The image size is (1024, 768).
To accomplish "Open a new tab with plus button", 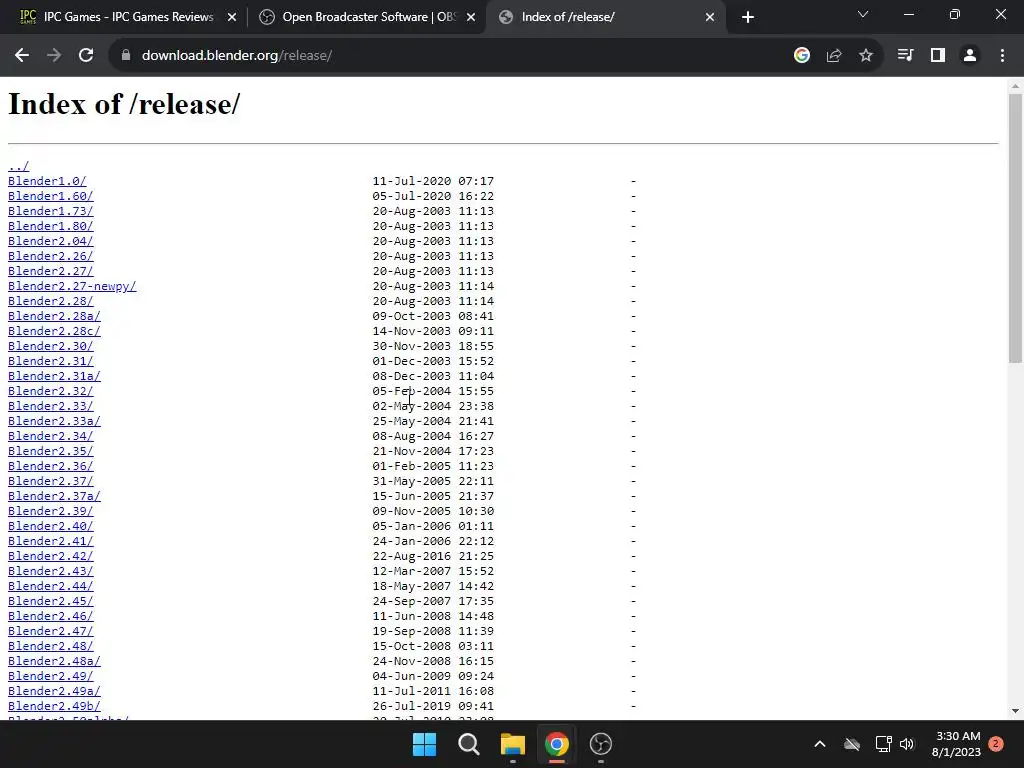I will 748,17.
